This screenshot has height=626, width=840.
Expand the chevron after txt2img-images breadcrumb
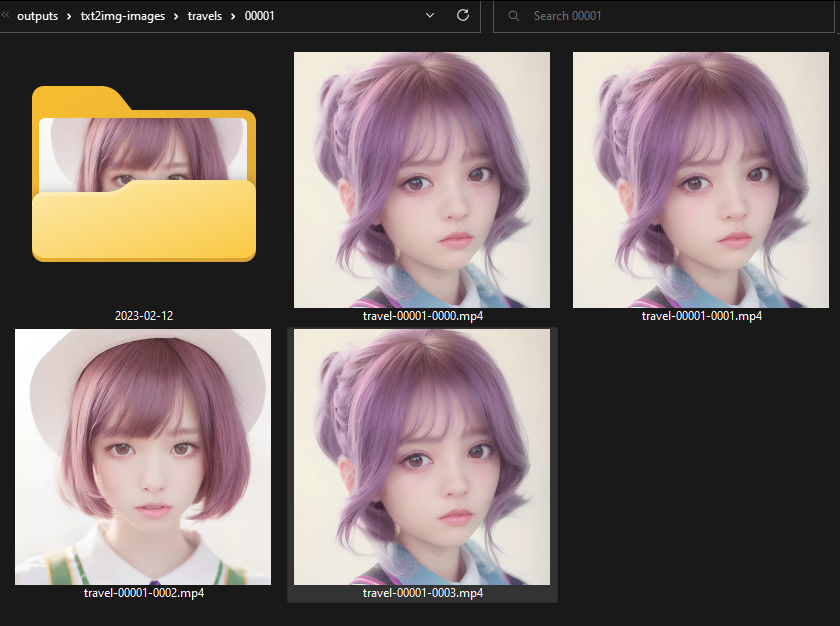point(176,16)
